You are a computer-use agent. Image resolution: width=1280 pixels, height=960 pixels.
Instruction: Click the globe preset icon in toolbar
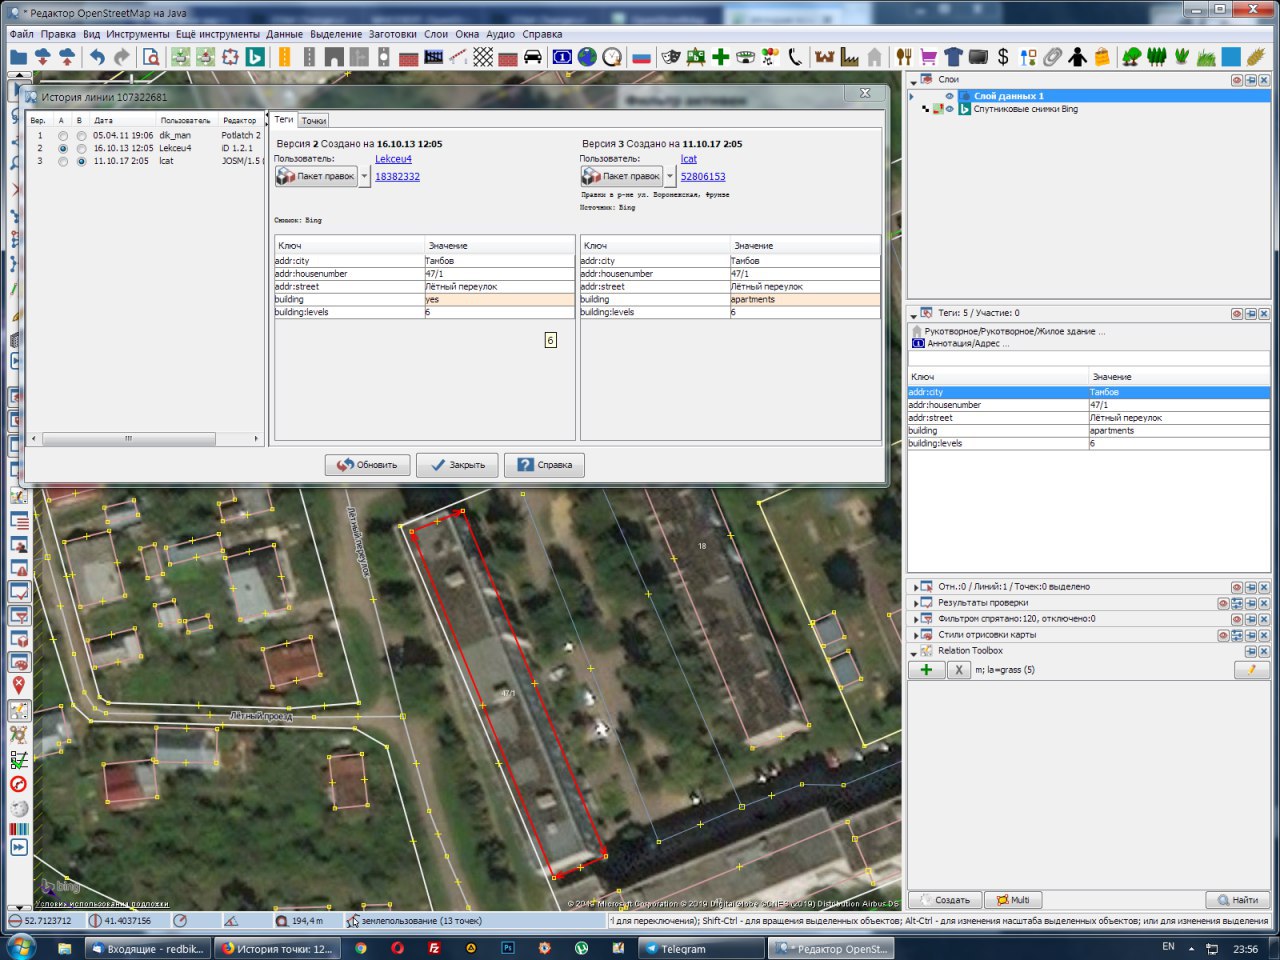point(587,57)
